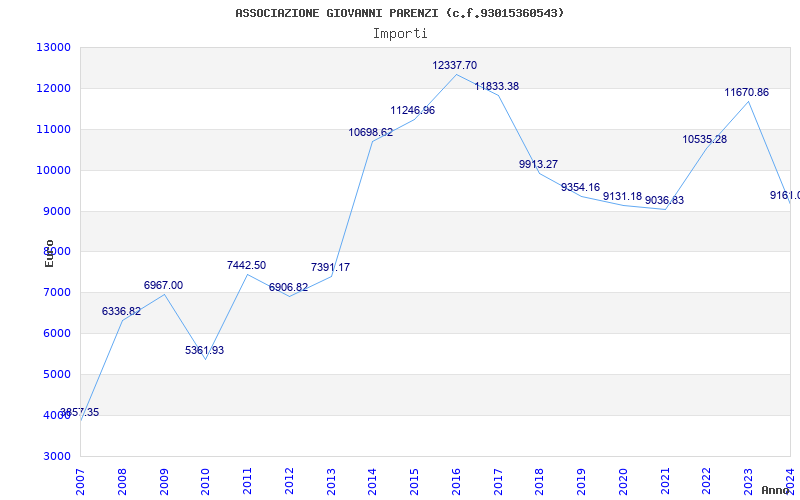Click the 10000 y-axis value
The height and width of the screenshot is (500, 800).
pos(53,170)
